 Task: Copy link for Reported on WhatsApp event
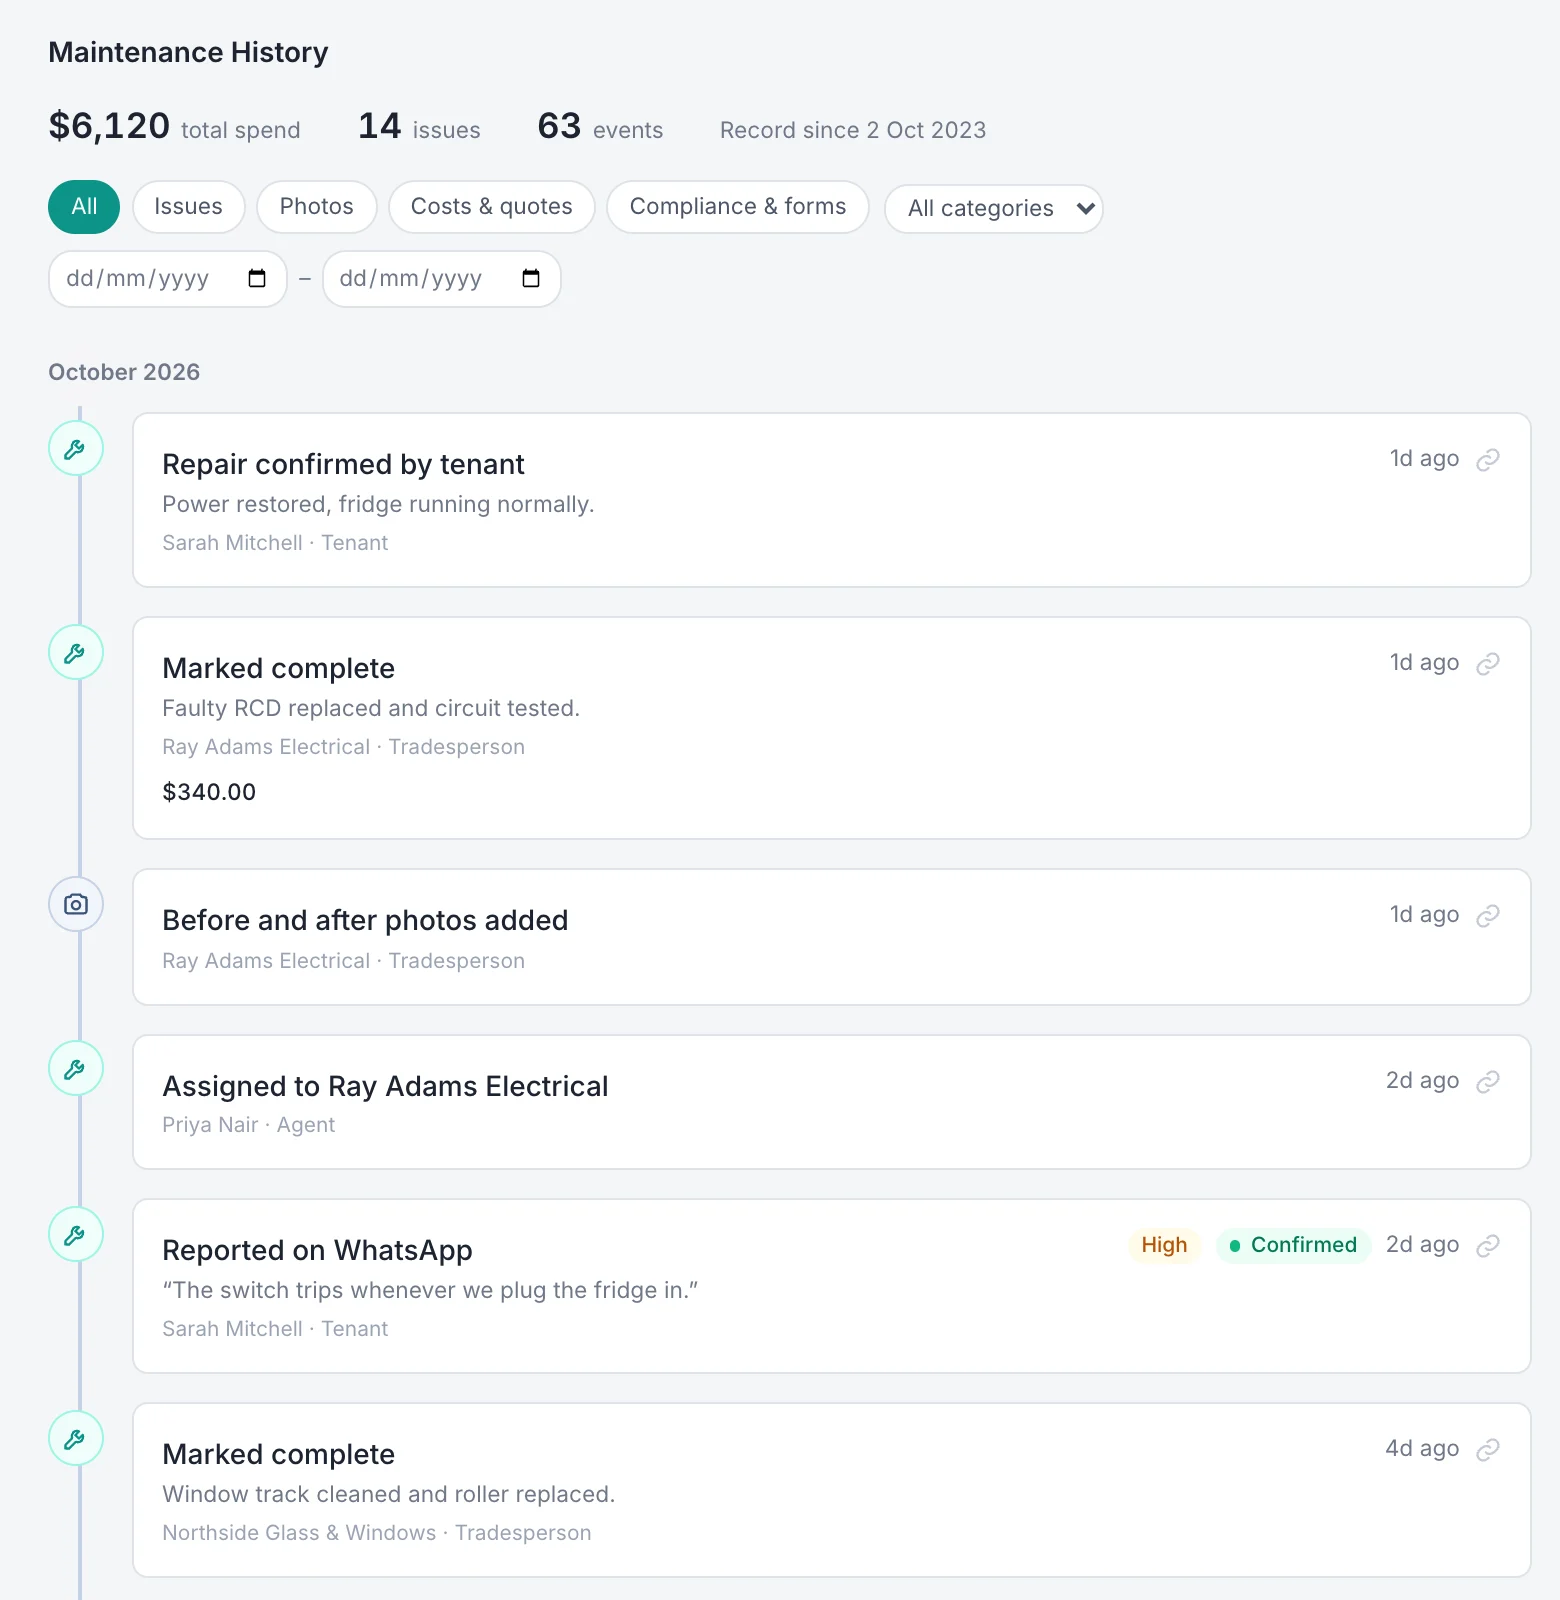pyautogui.click(x=1488, y=1245)
